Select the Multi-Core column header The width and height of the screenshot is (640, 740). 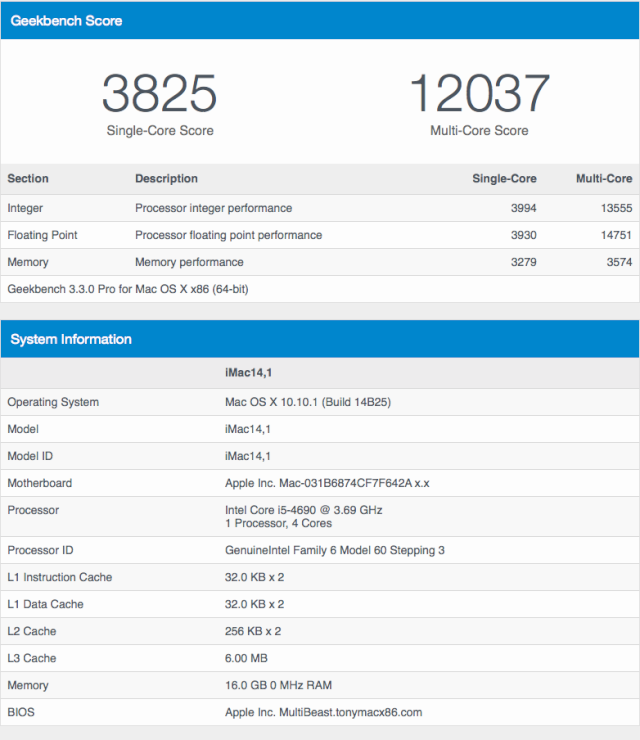point(604,178)
